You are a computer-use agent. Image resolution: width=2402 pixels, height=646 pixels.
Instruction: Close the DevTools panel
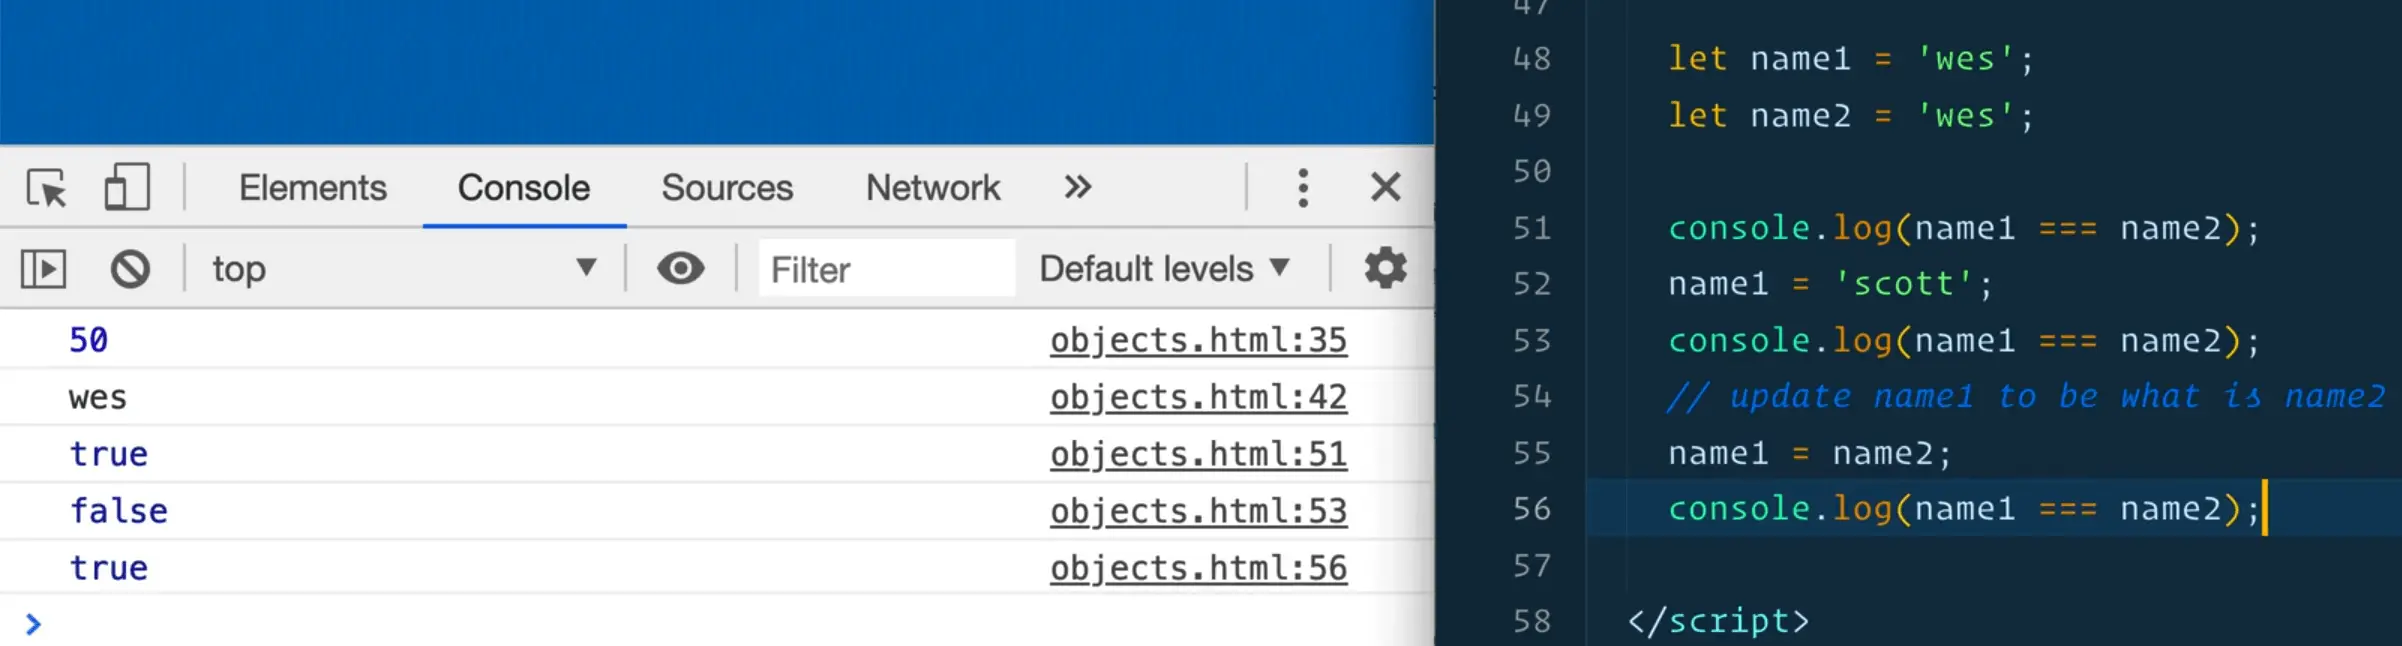tap(1385, 188)
